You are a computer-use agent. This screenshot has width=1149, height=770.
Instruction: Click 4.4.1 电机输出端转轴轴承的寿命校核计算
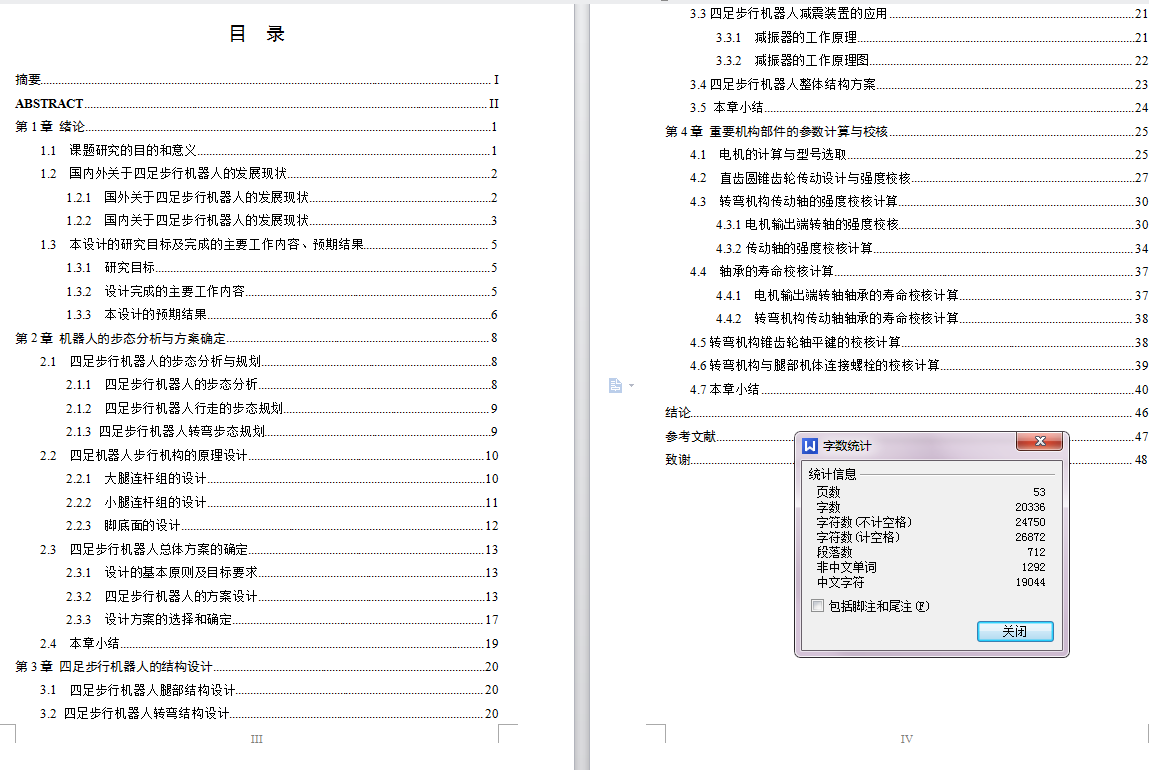tap(932, 295)
